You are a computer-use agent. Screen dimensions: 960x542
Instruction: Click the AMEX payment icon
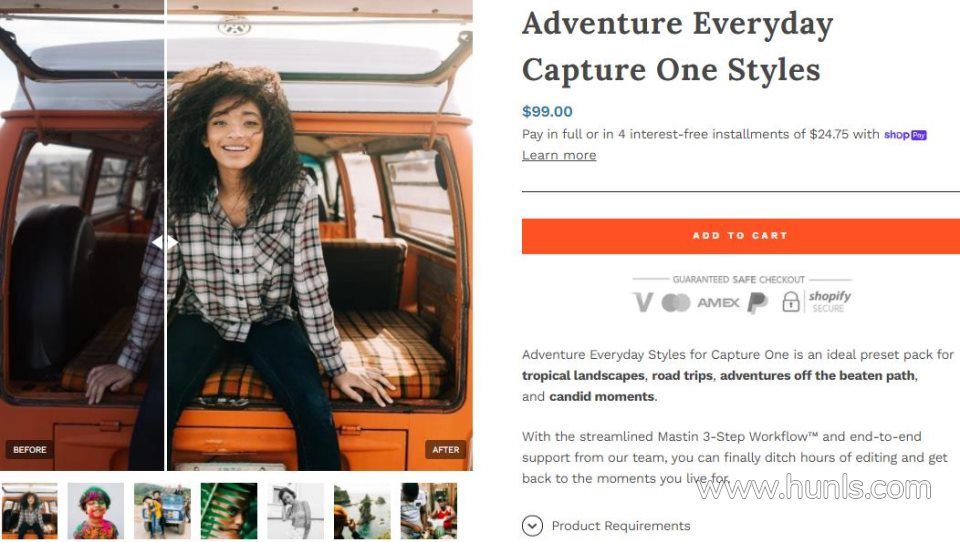pyautogui.click(x=718, y=303)
